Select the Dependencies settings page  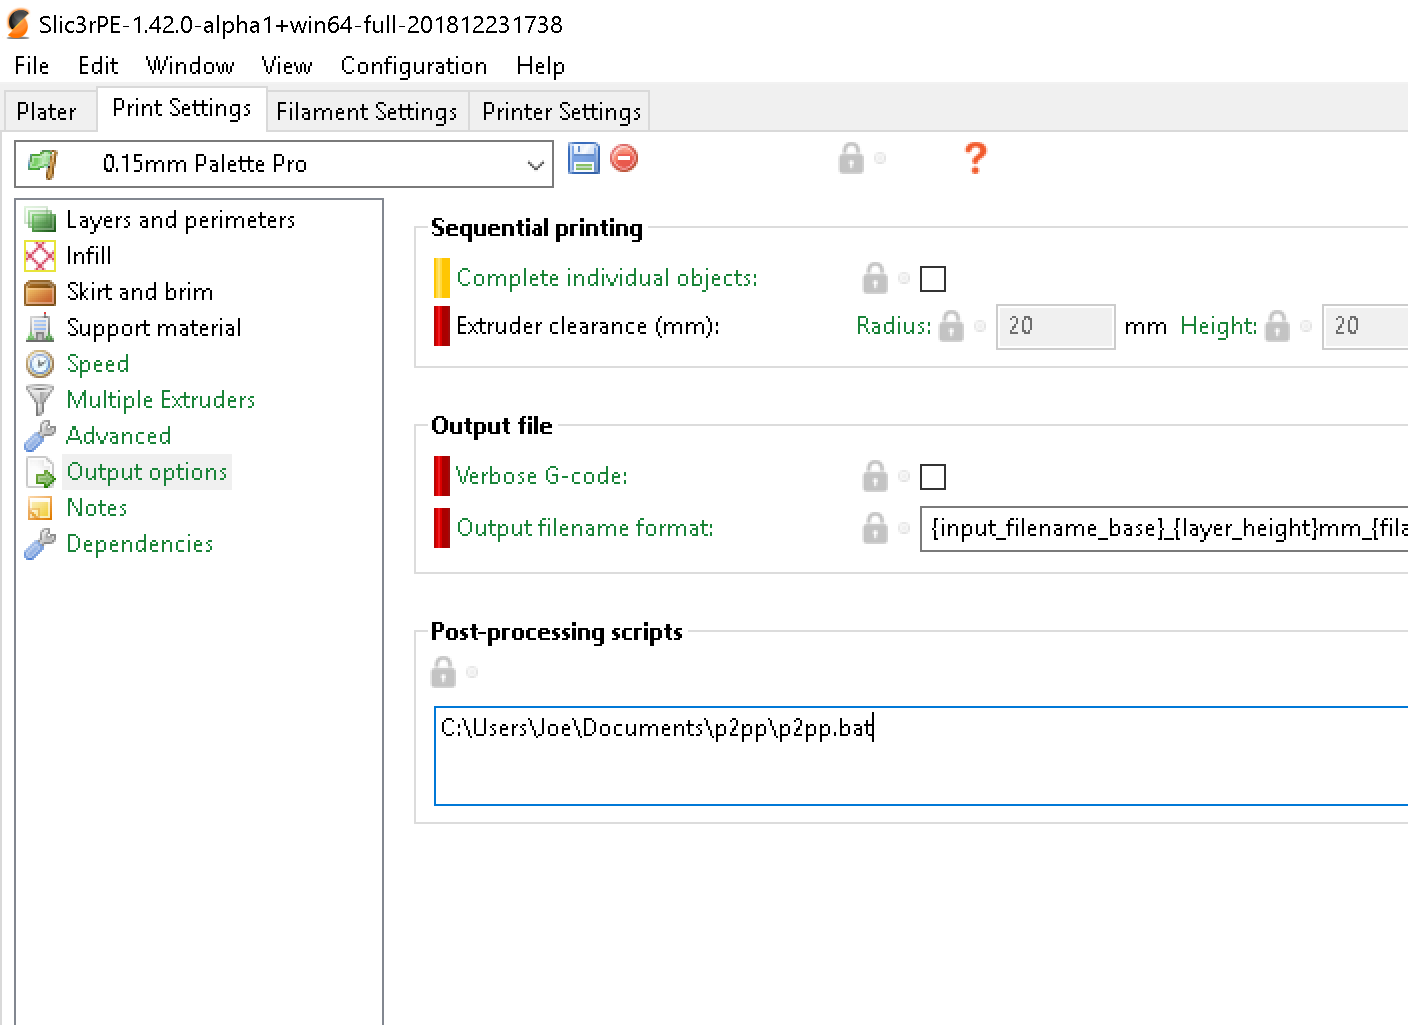click(x=140, y=544)
